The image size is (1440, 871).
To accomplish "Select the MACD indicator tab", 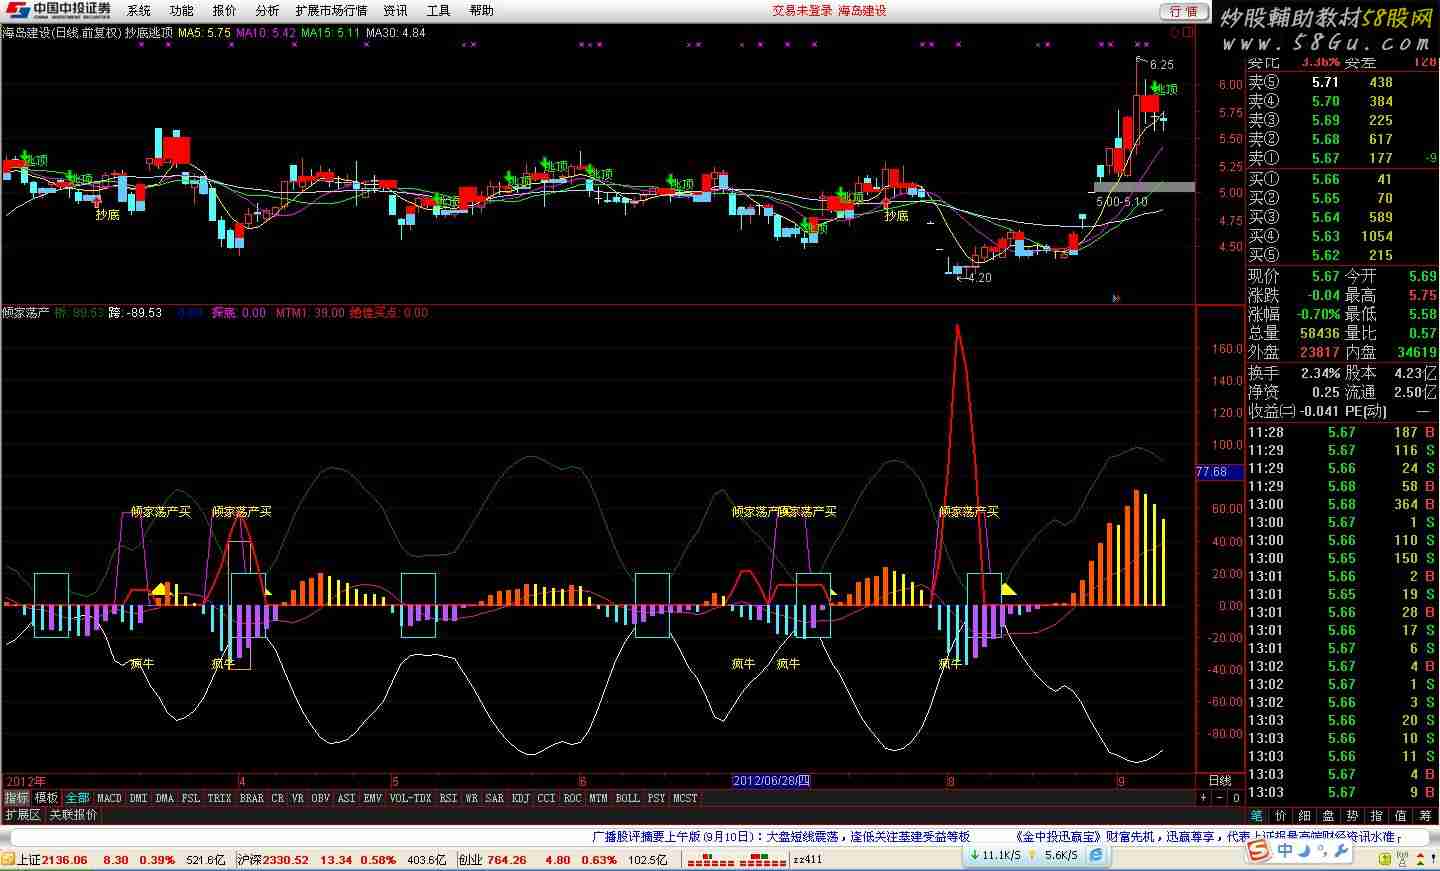I will click(x=109, y=798).
